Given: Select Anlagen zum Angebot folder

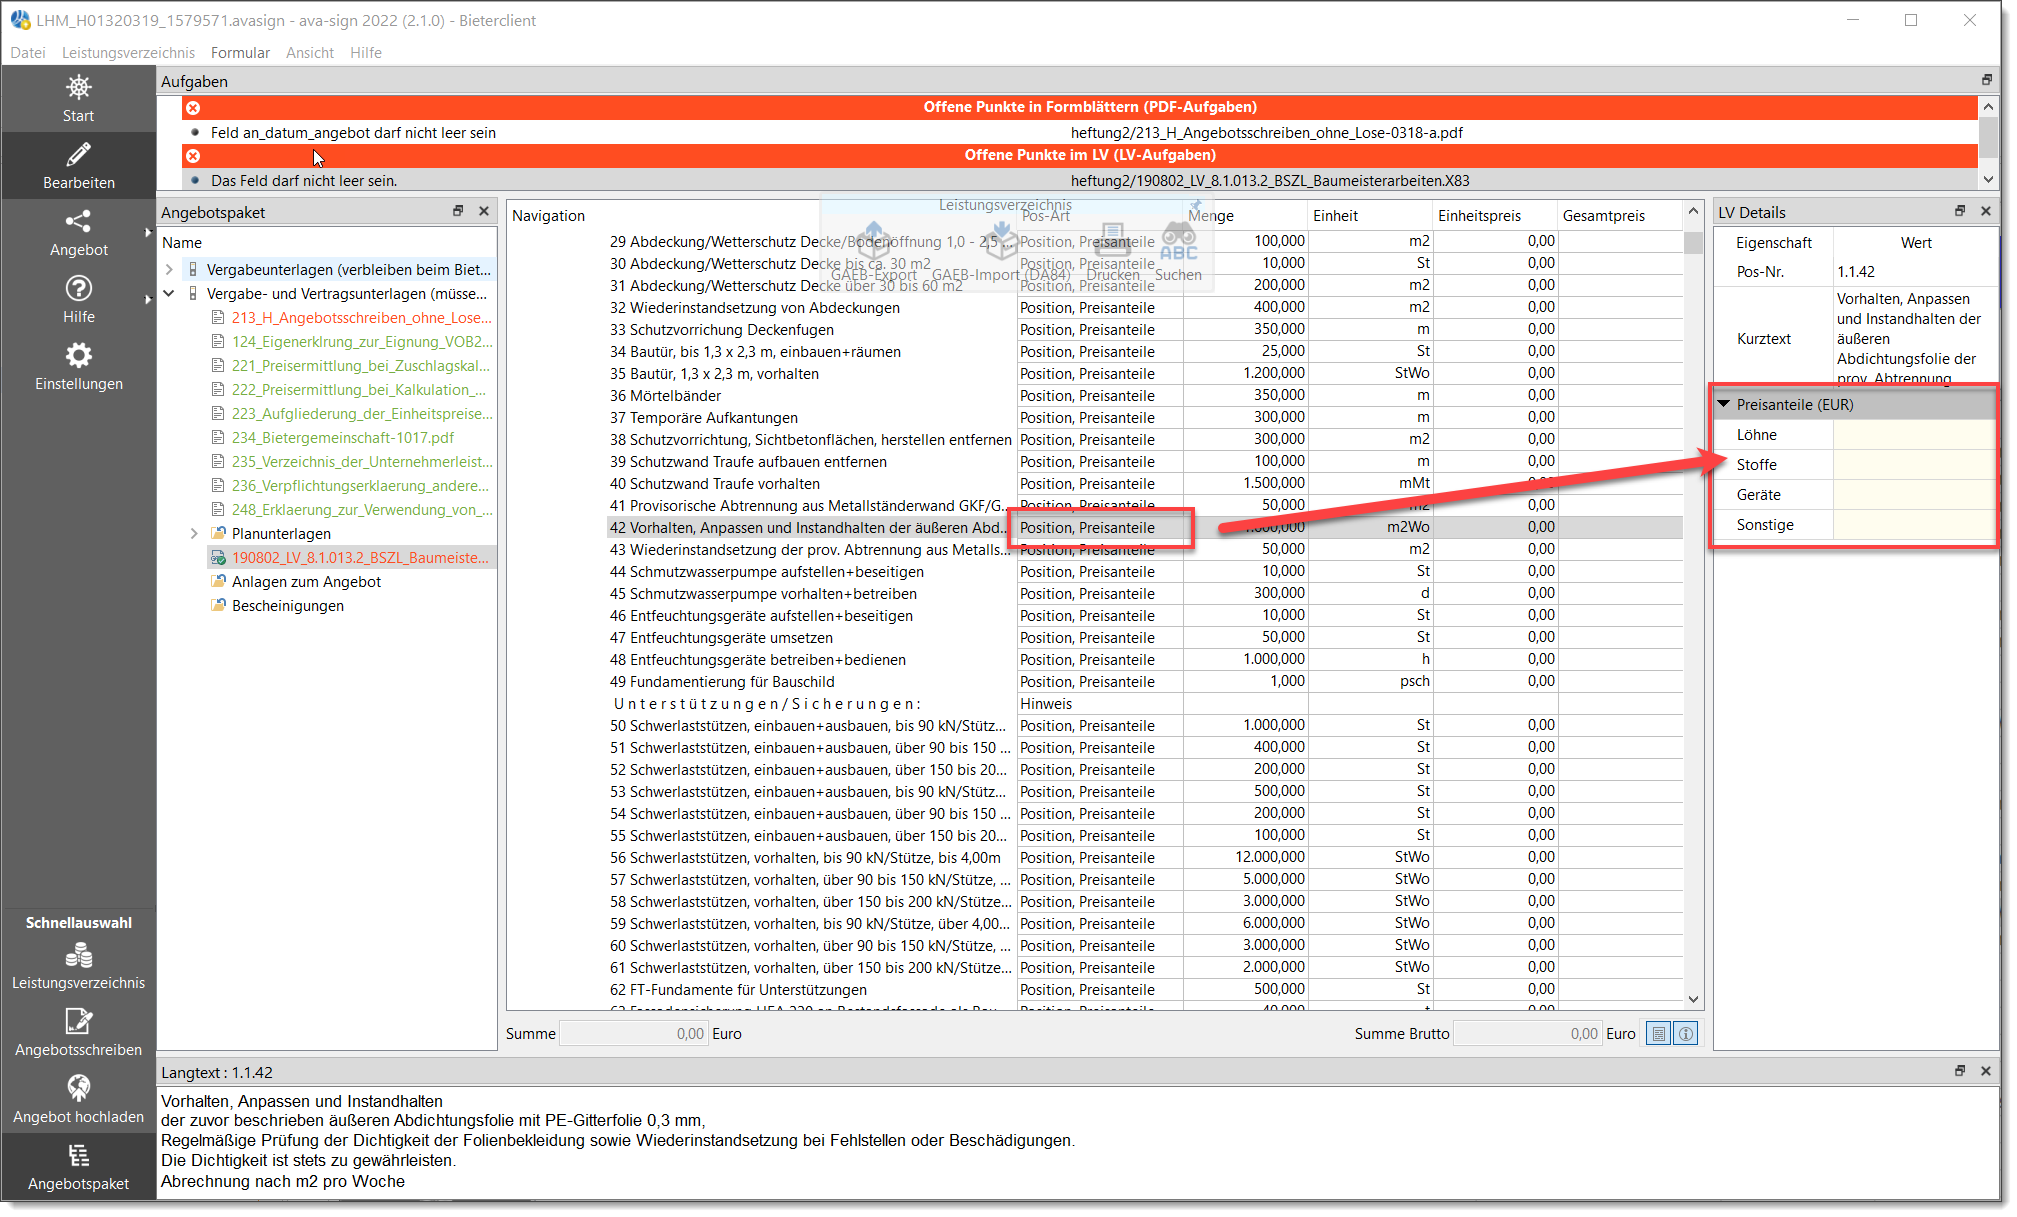Looking at the screenshot, I should pyautogui.click(x=306, y=582).
